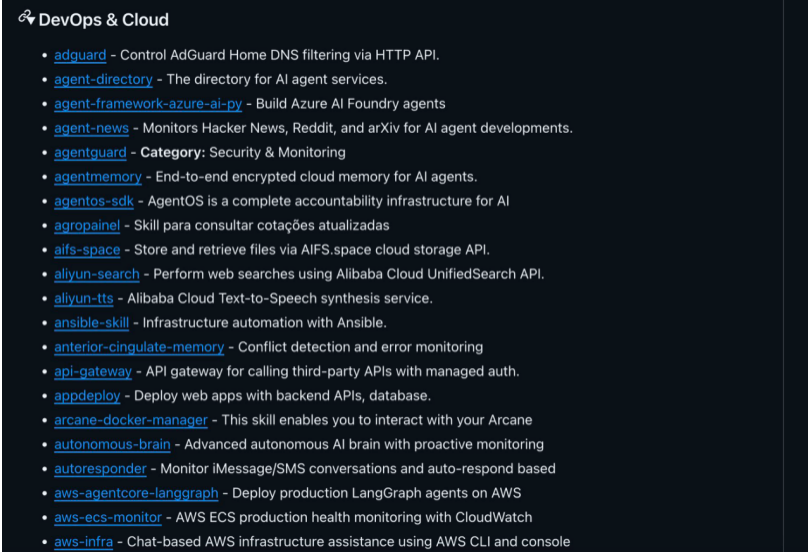Go to the aliyun-search link
The image size is (808, 552).
[x=97, y=274]
